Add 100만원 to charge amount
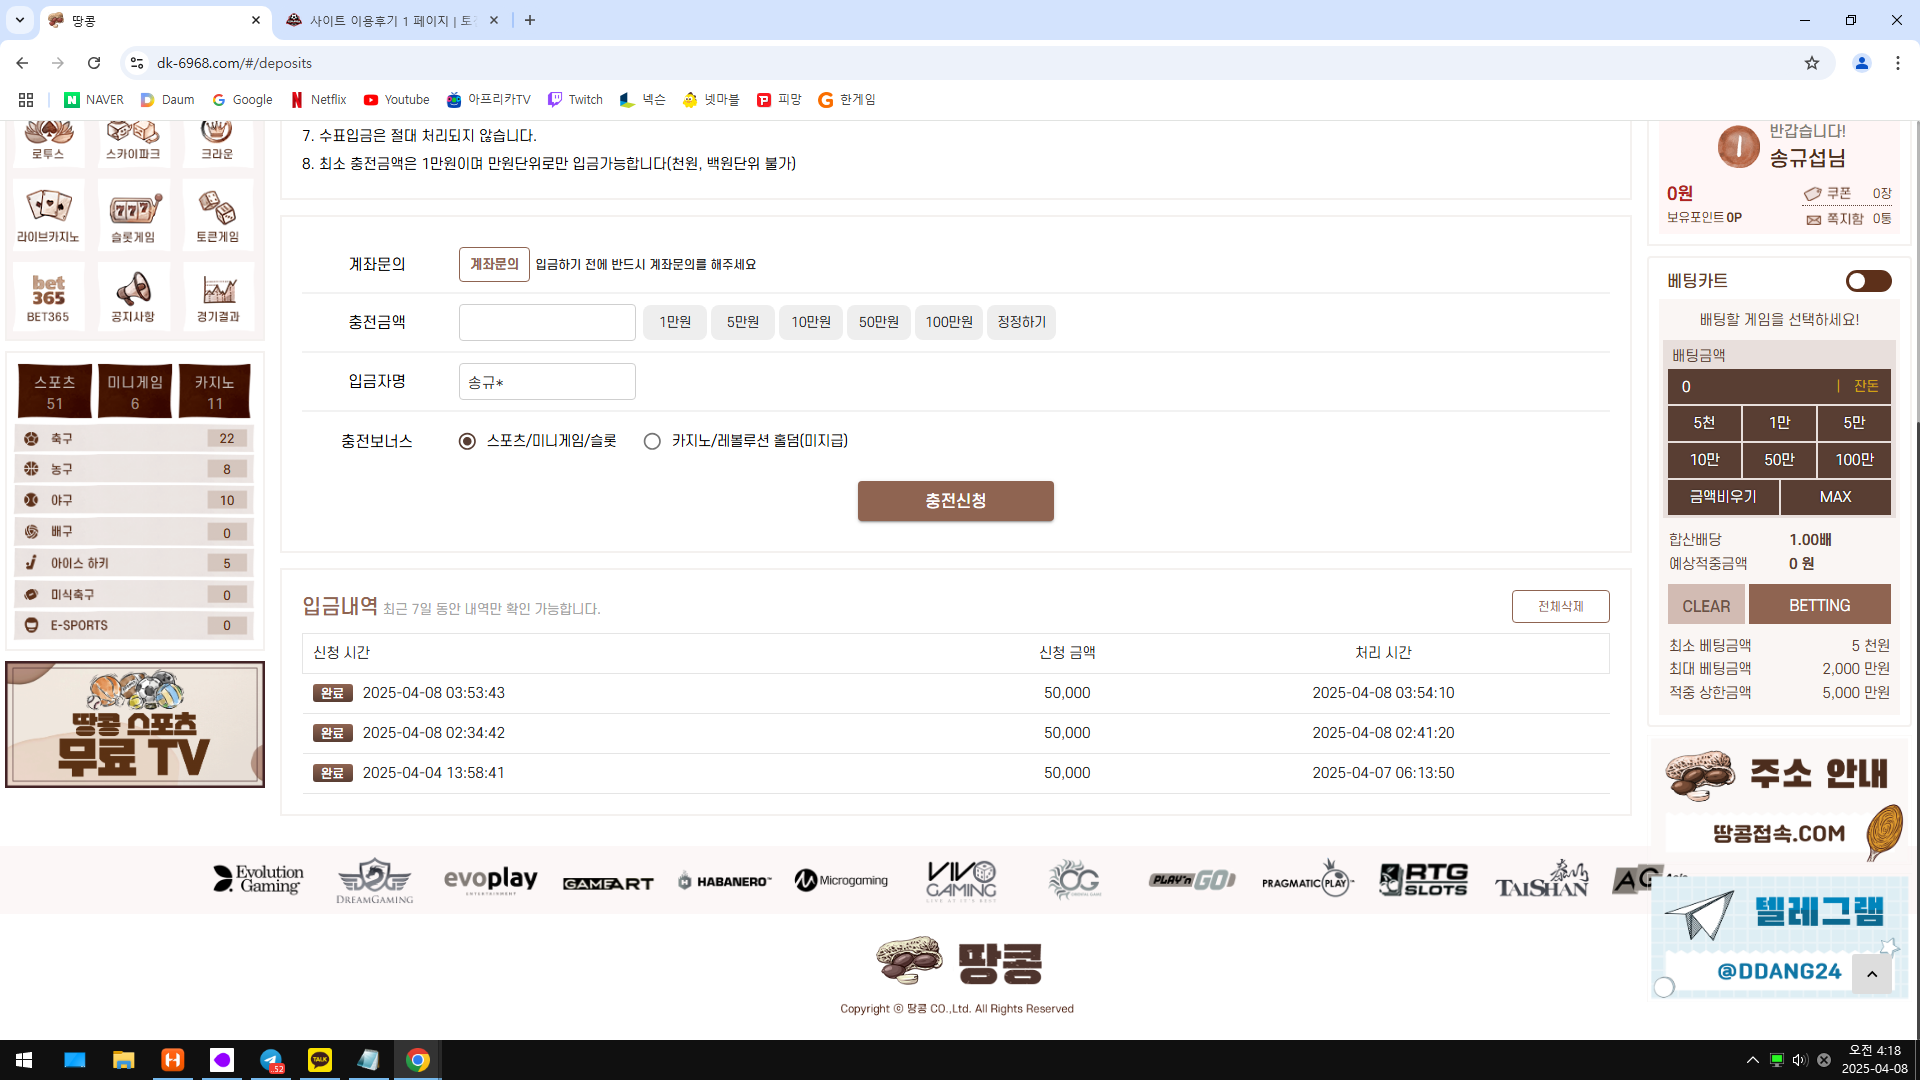Screen dimensions: 1920x1080 tap(949, 322)
